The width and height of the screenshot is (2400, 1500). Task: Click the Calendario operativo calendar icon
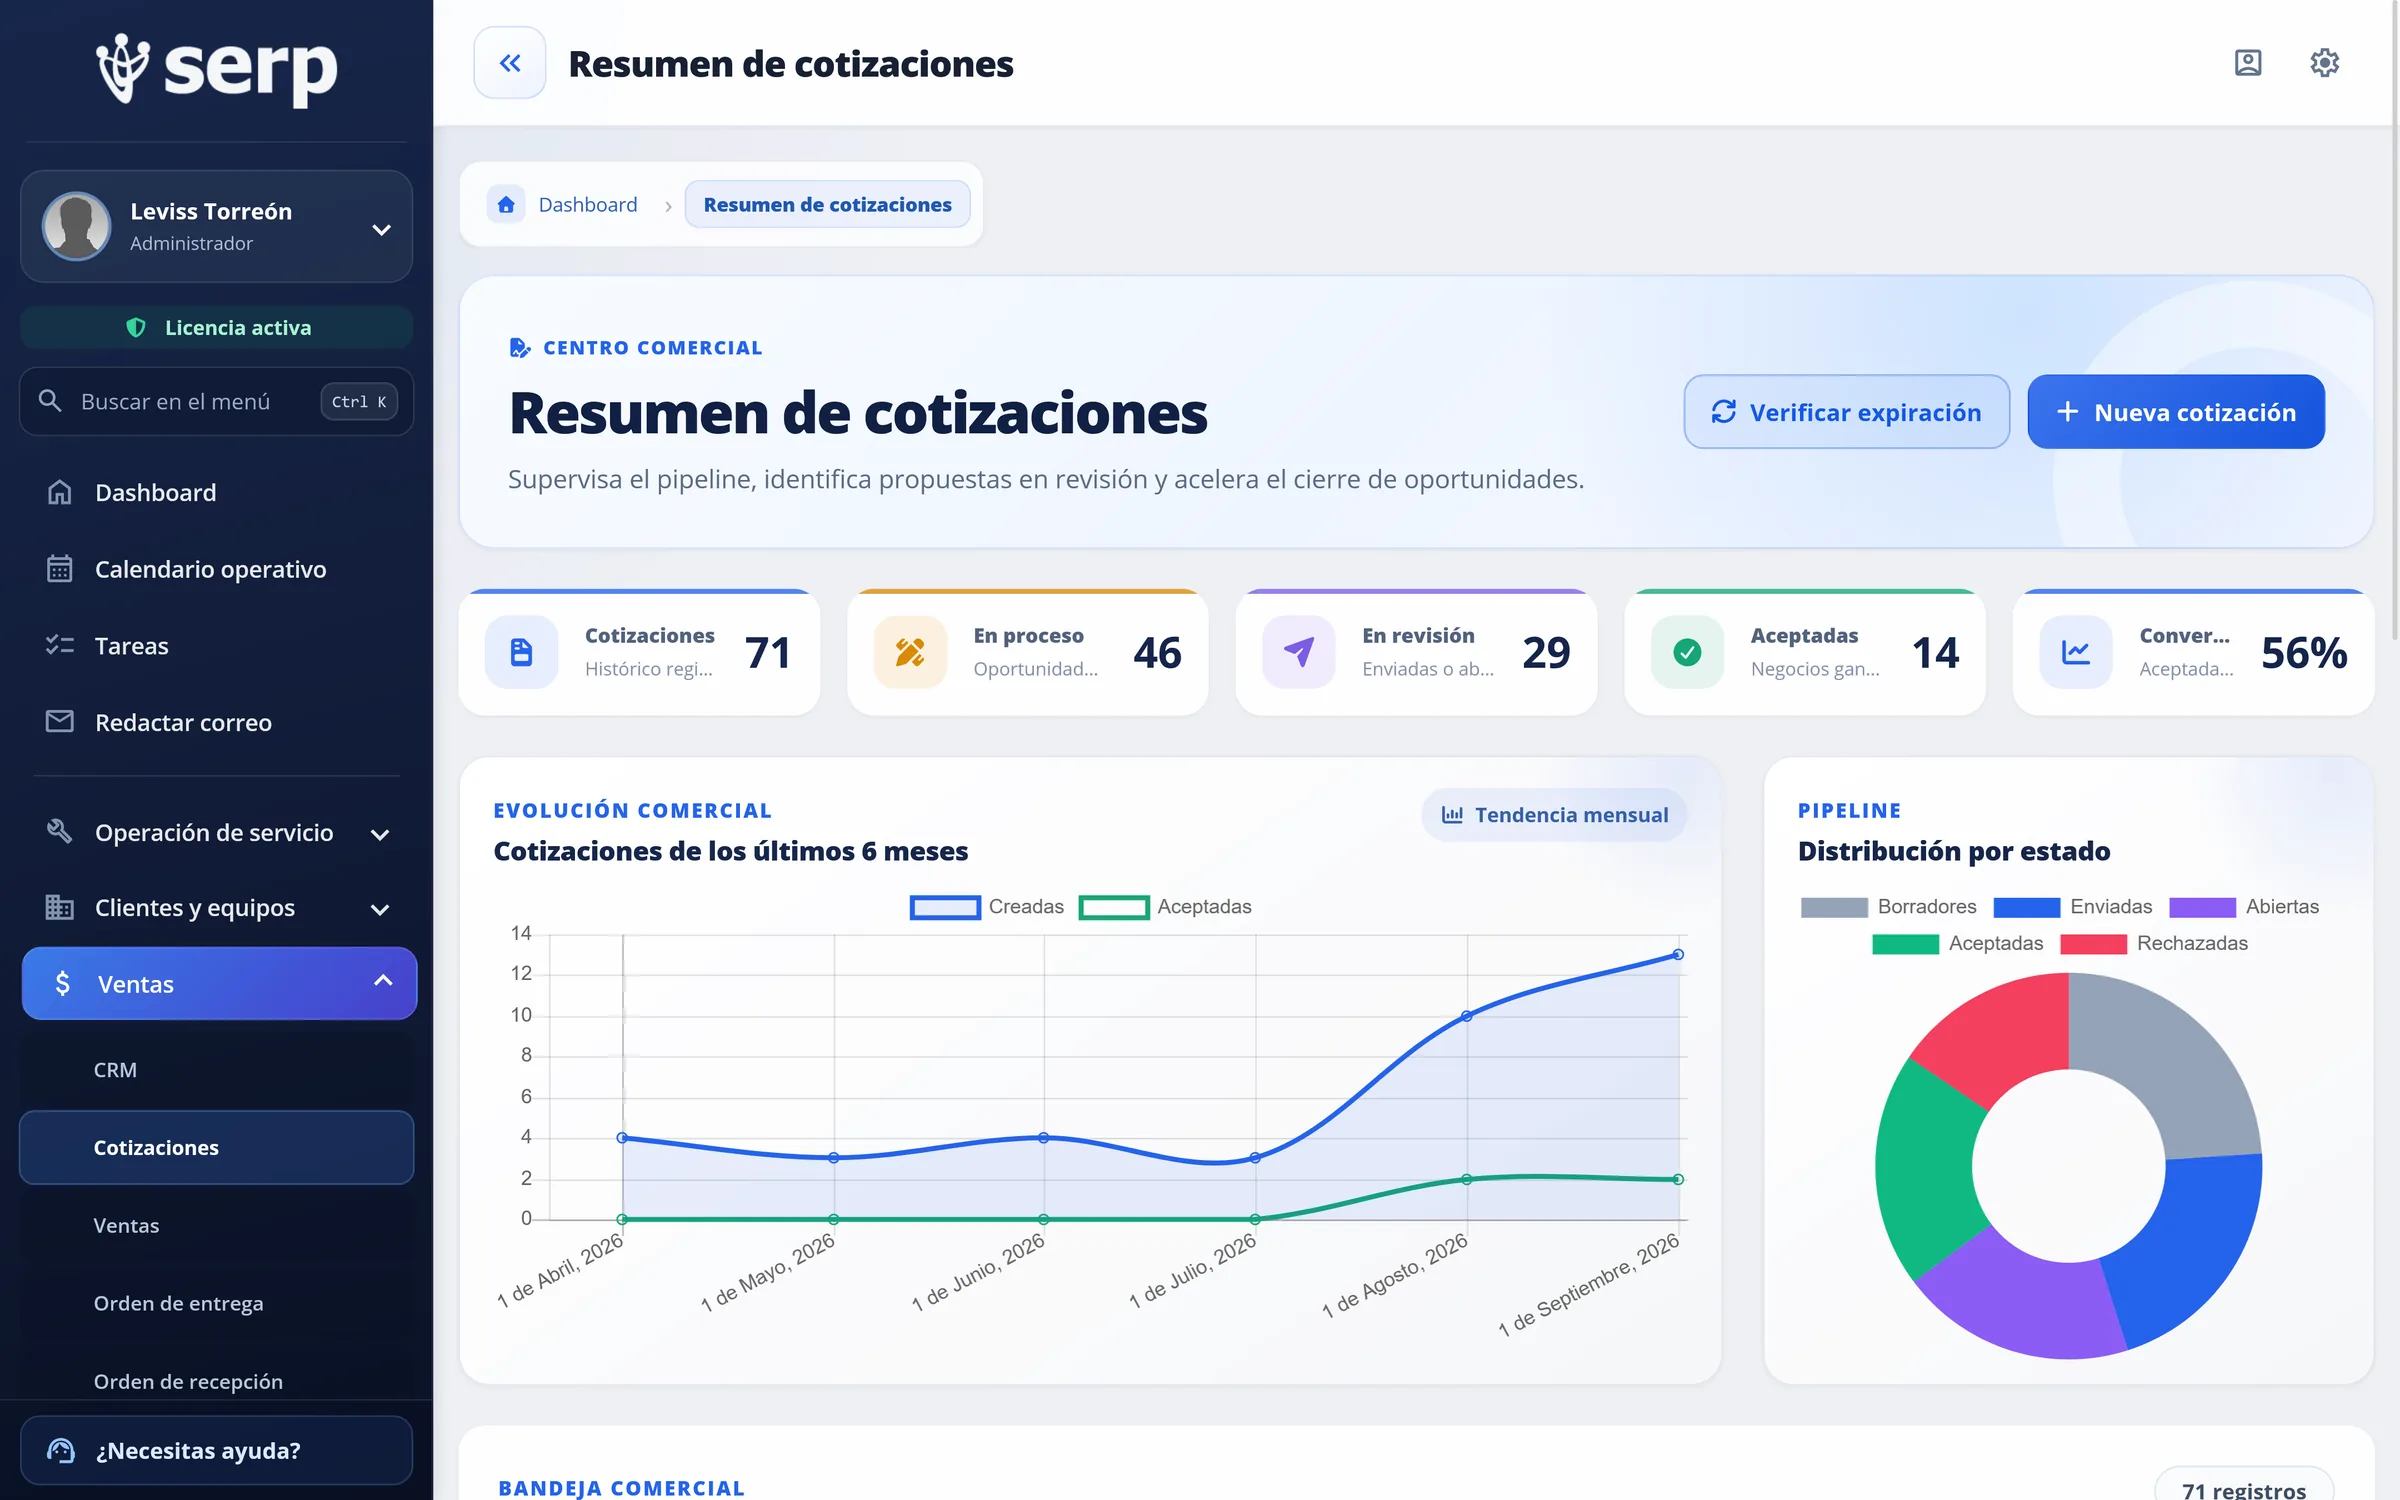(x=60, y=569)
